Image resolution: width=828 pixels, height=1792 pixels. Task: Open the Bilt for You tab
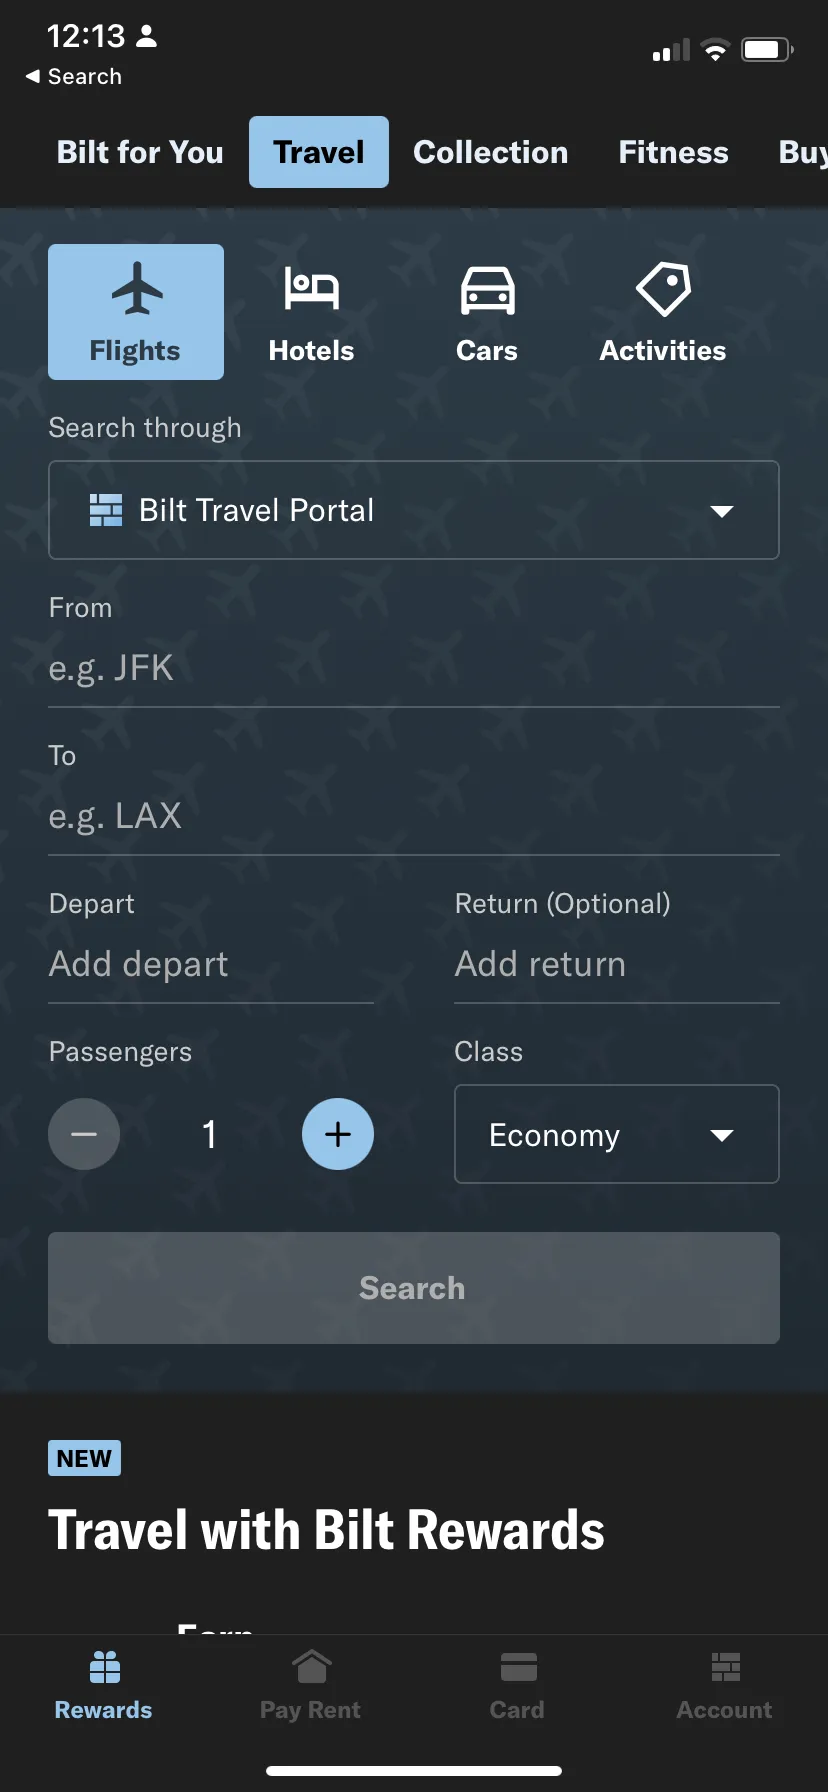point(140,152)
